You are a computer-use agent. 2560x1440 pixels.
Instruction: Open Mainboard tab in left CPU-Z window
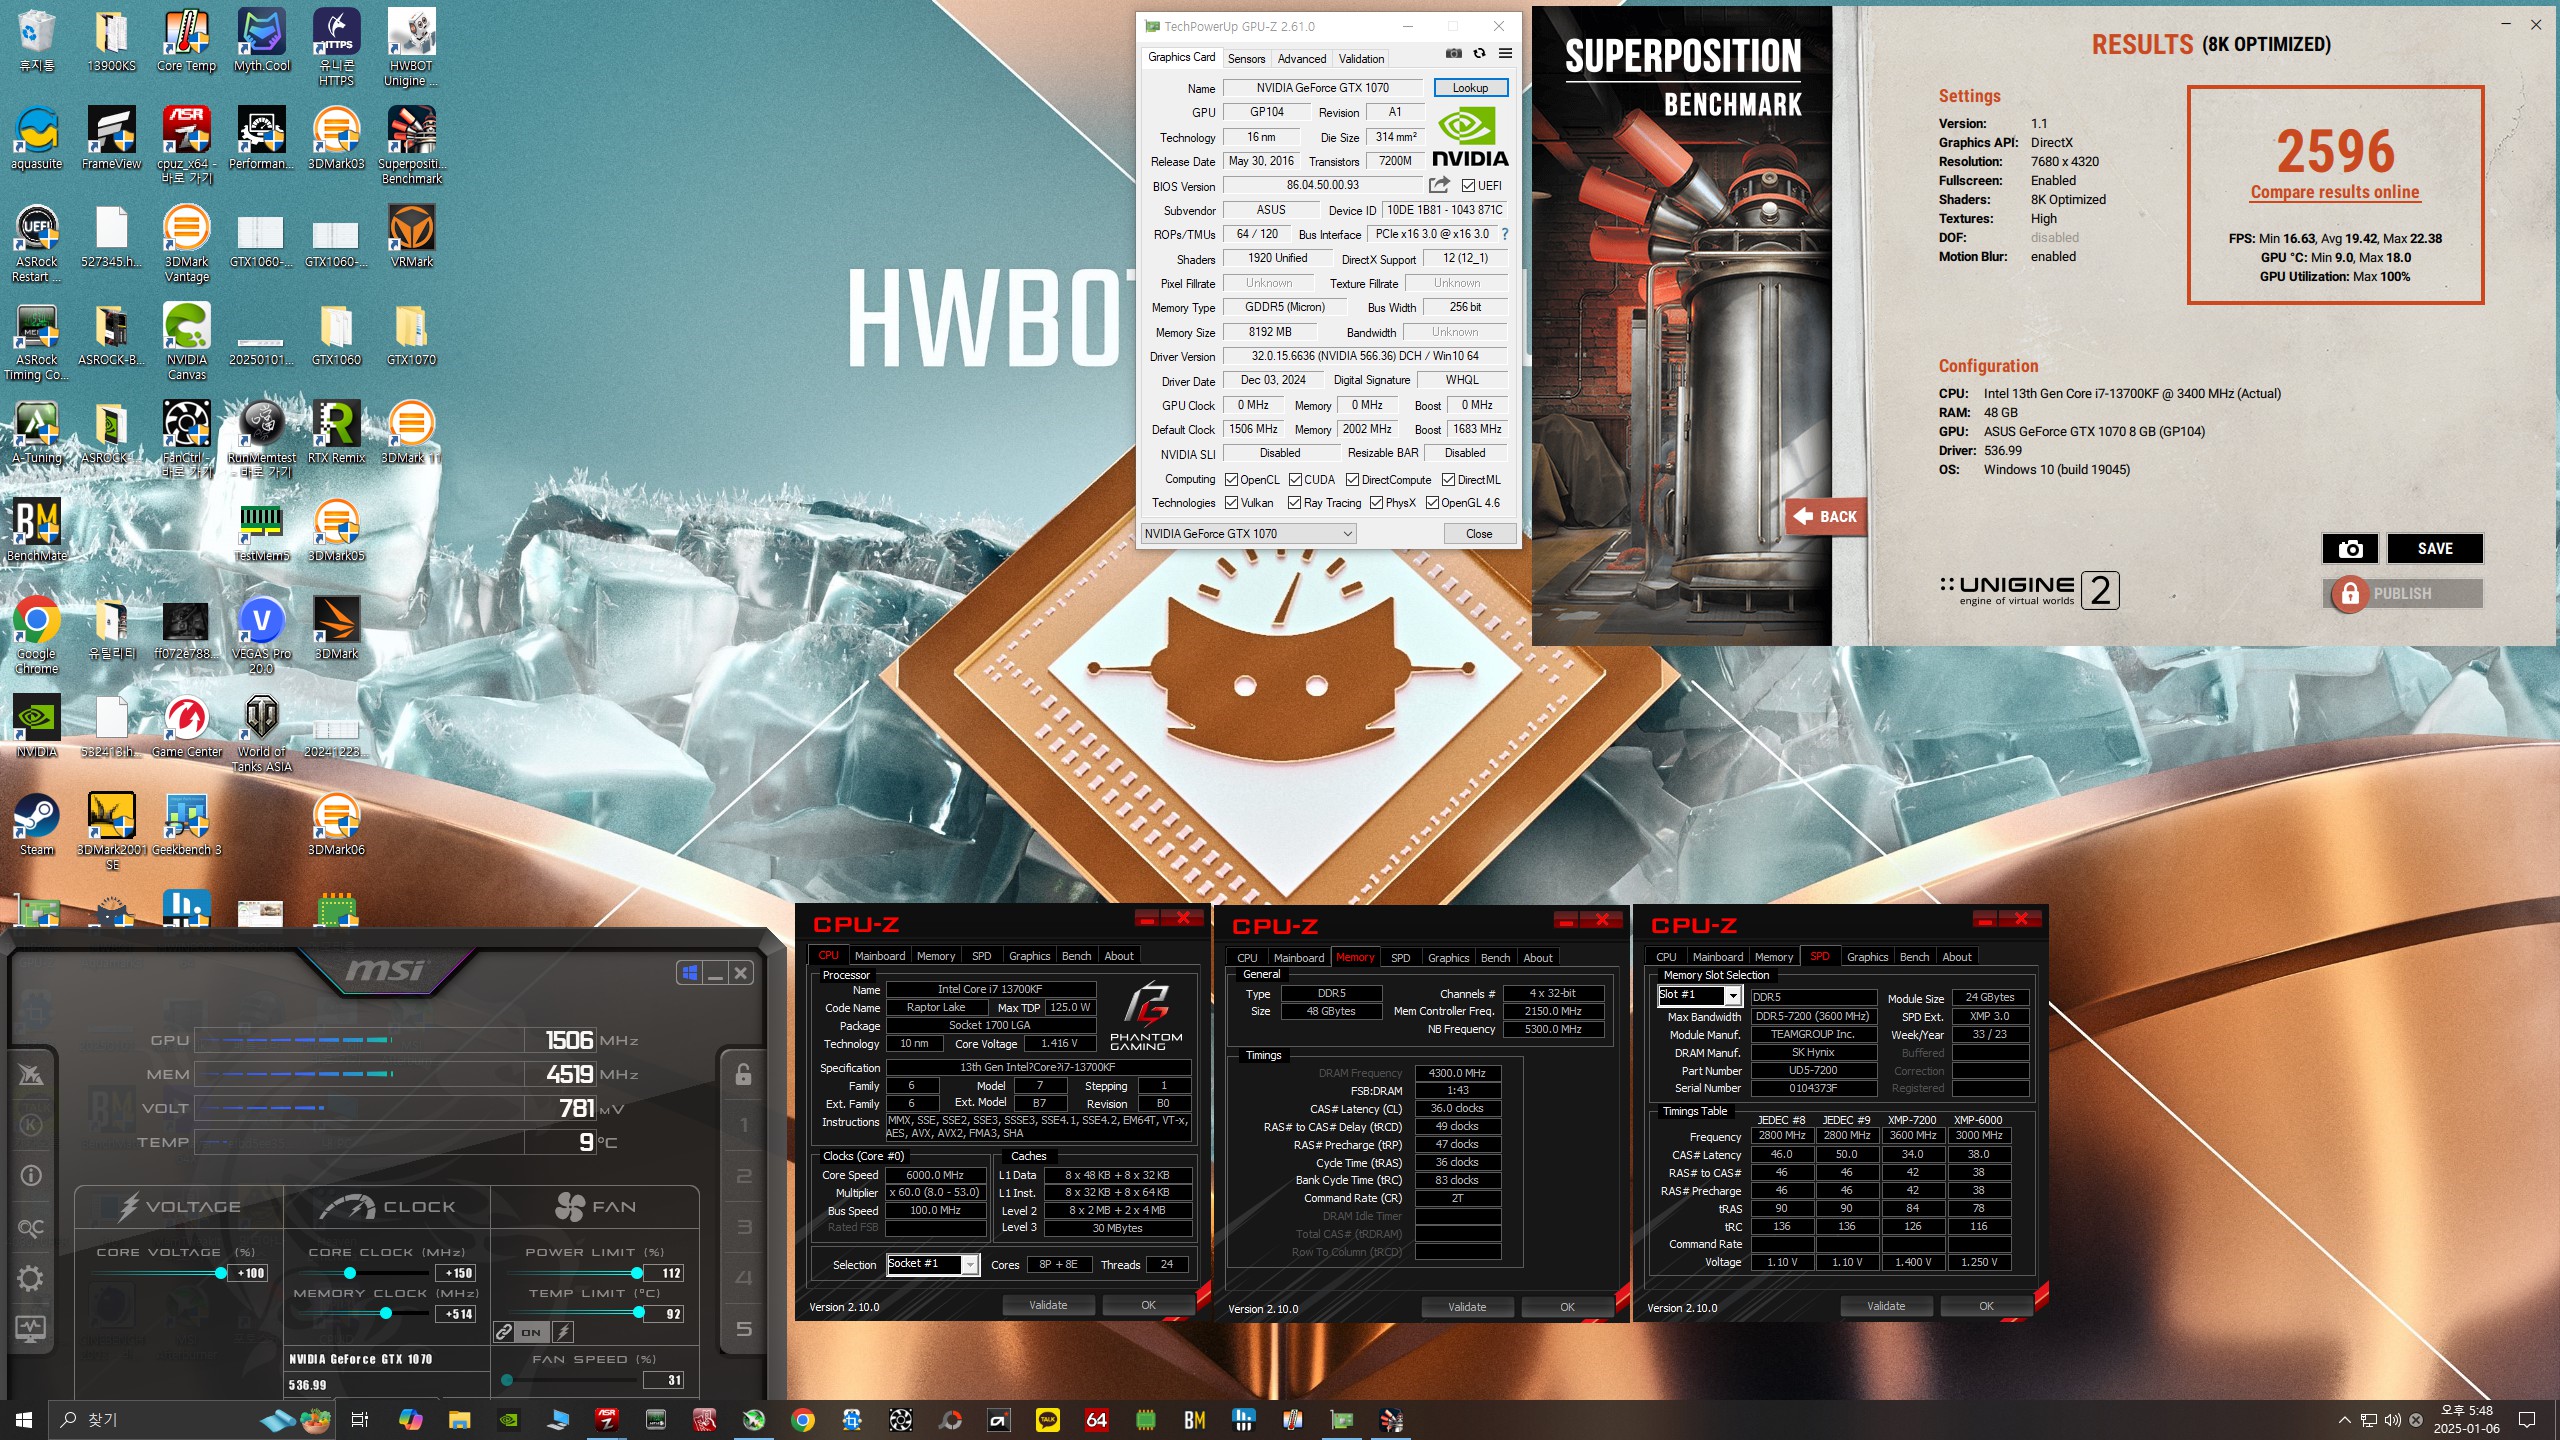[879, 956]
